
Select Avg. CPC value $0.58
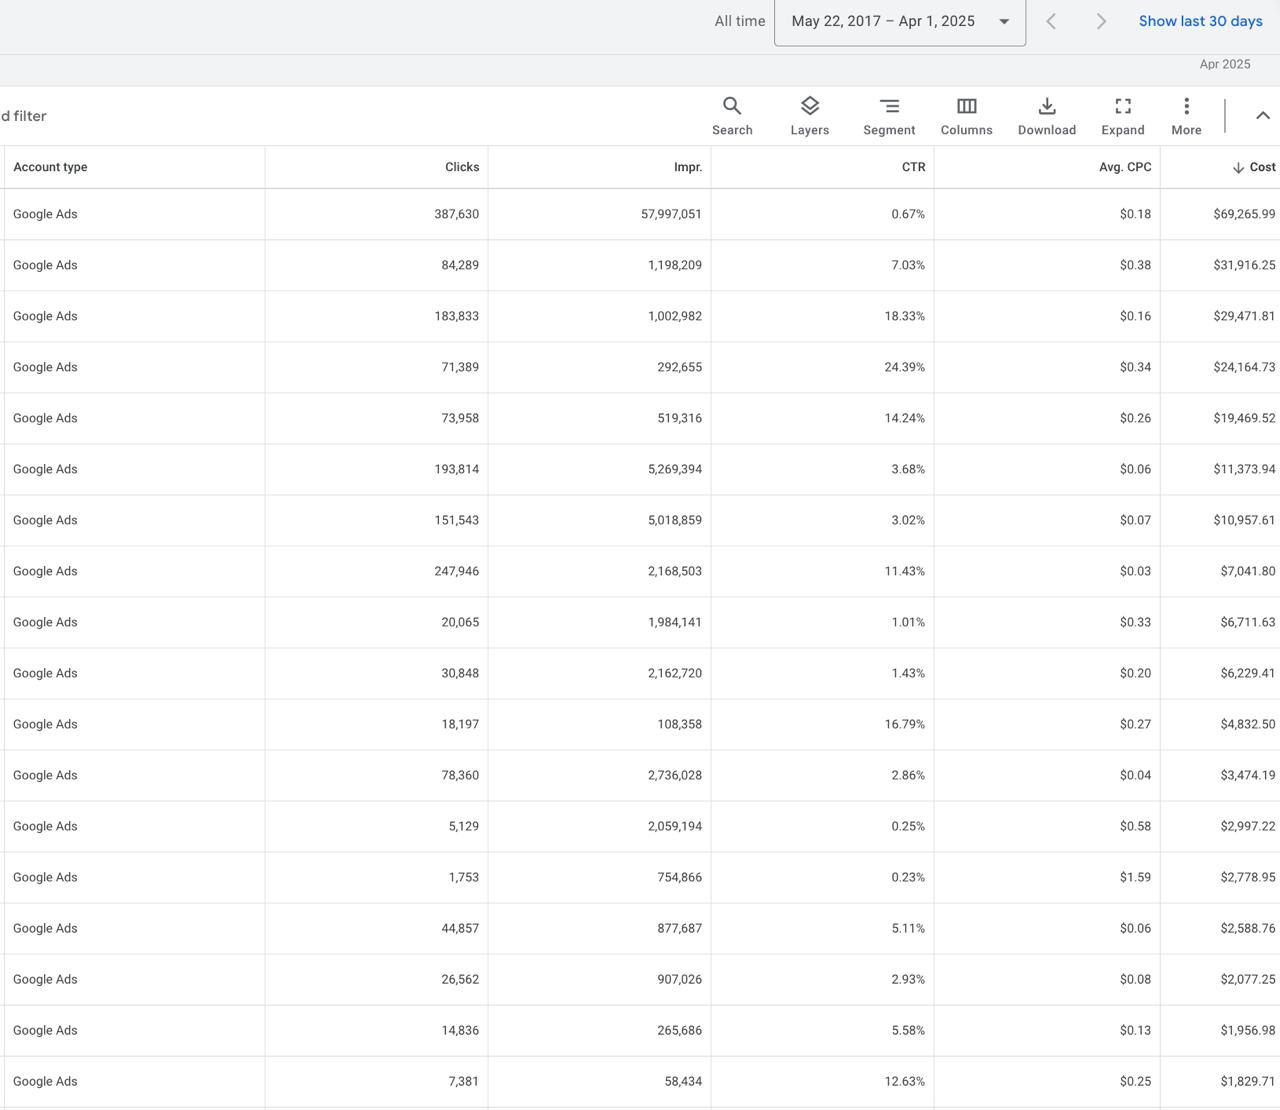pyautogui.click(x=1135, y=826)
